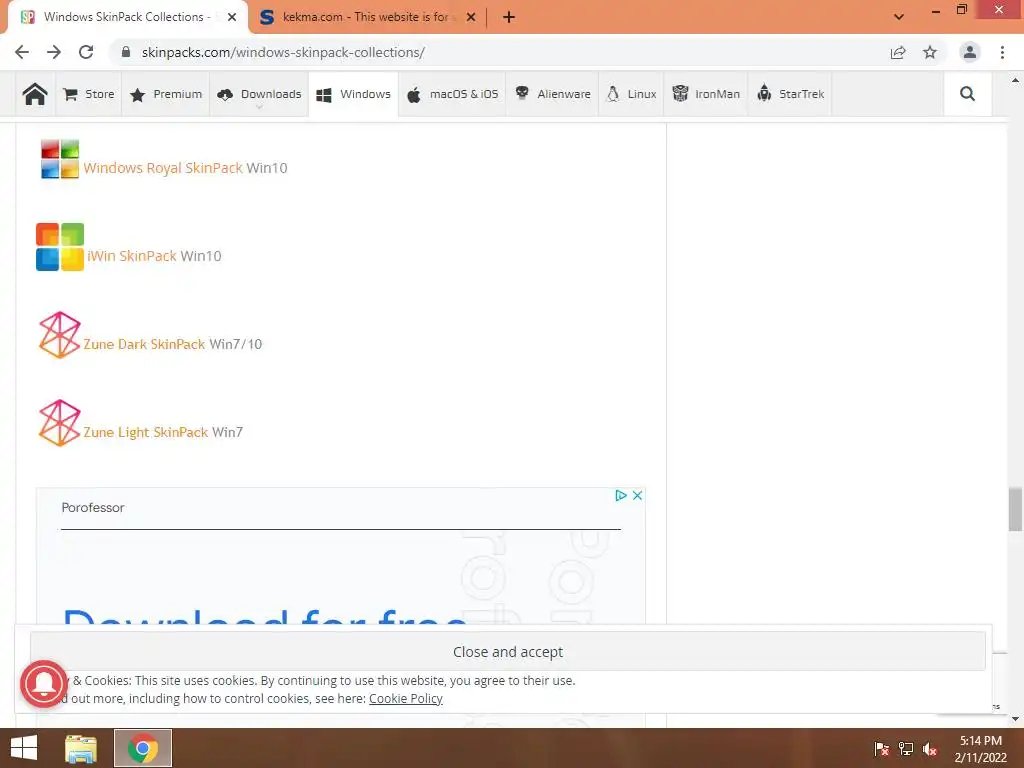The image size is (1024, 768).
Task: Click scrollbar up arrow
Action: pos(1015,80)
